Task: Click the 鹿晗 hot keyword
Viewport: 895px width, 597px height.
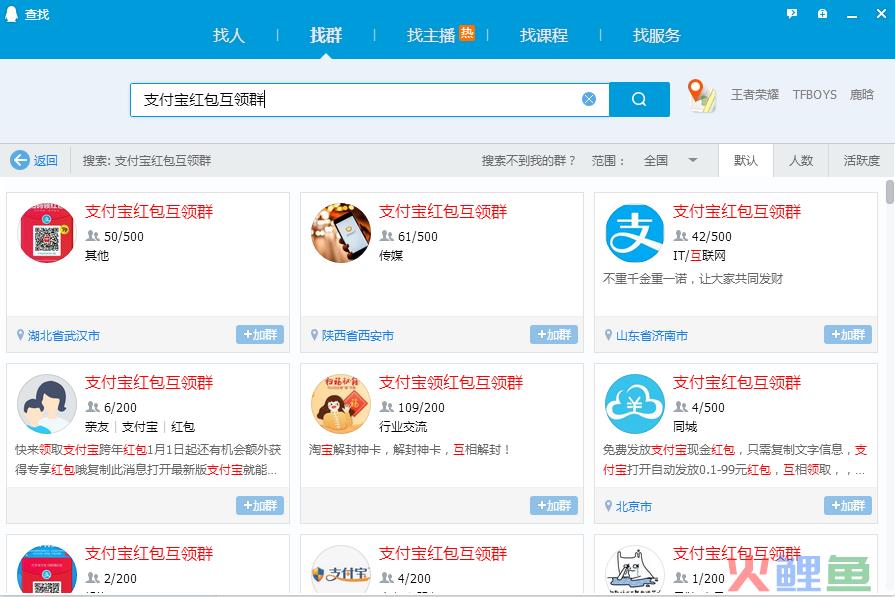Action: [861, 95]
